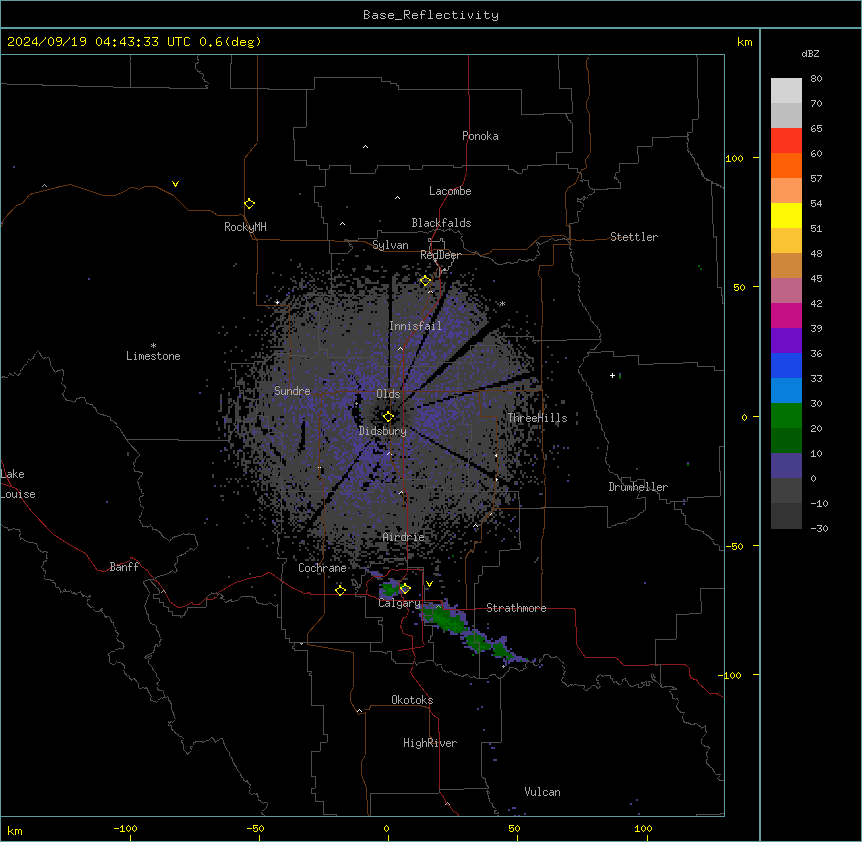Click the -30 value in the dBZ legend
The image size is (862, 842).
819,529
